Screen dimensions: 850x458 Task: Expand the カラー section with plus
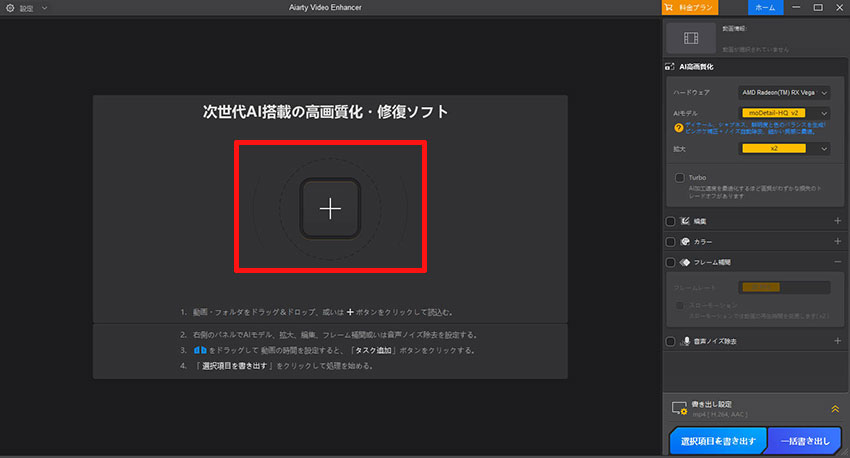(838, 241)
